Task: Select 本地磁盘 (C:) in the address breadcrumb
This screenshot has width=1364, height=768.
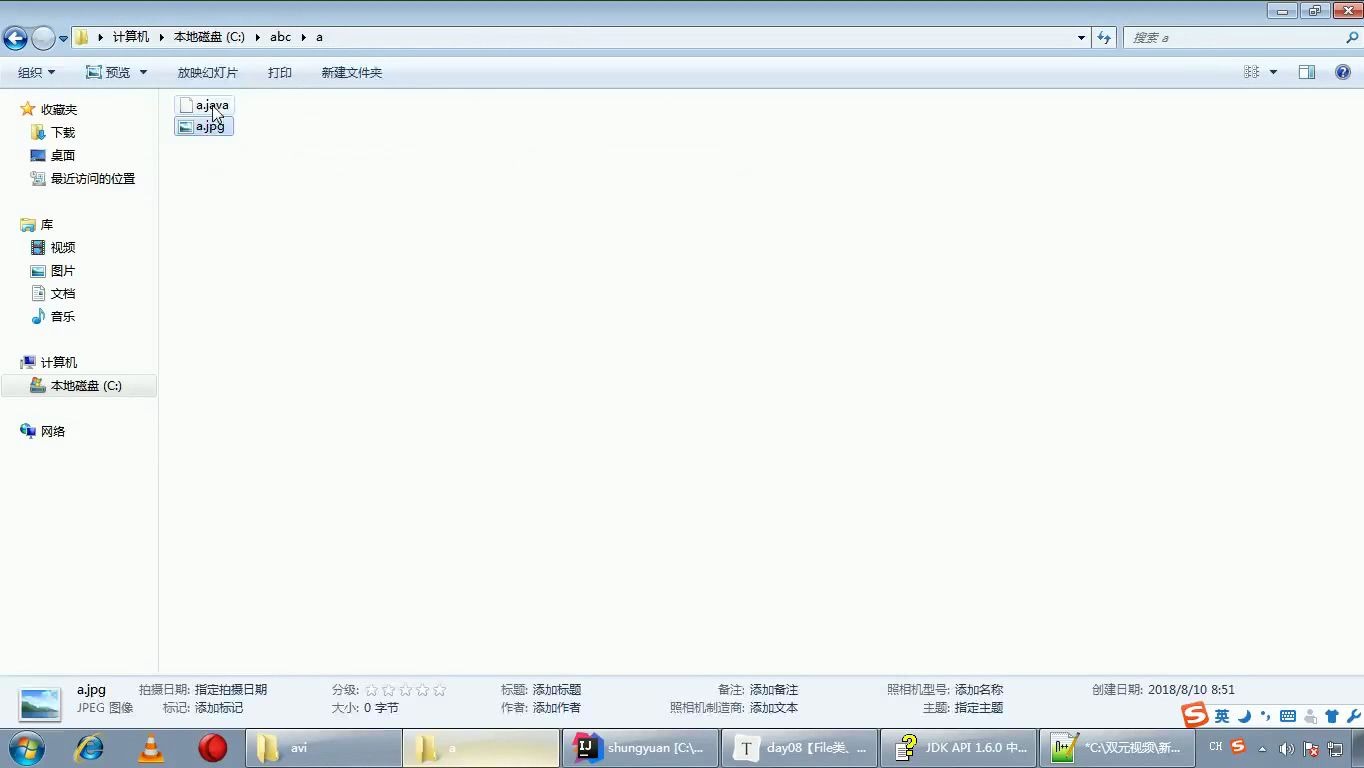Action: (x=209, y=37)
